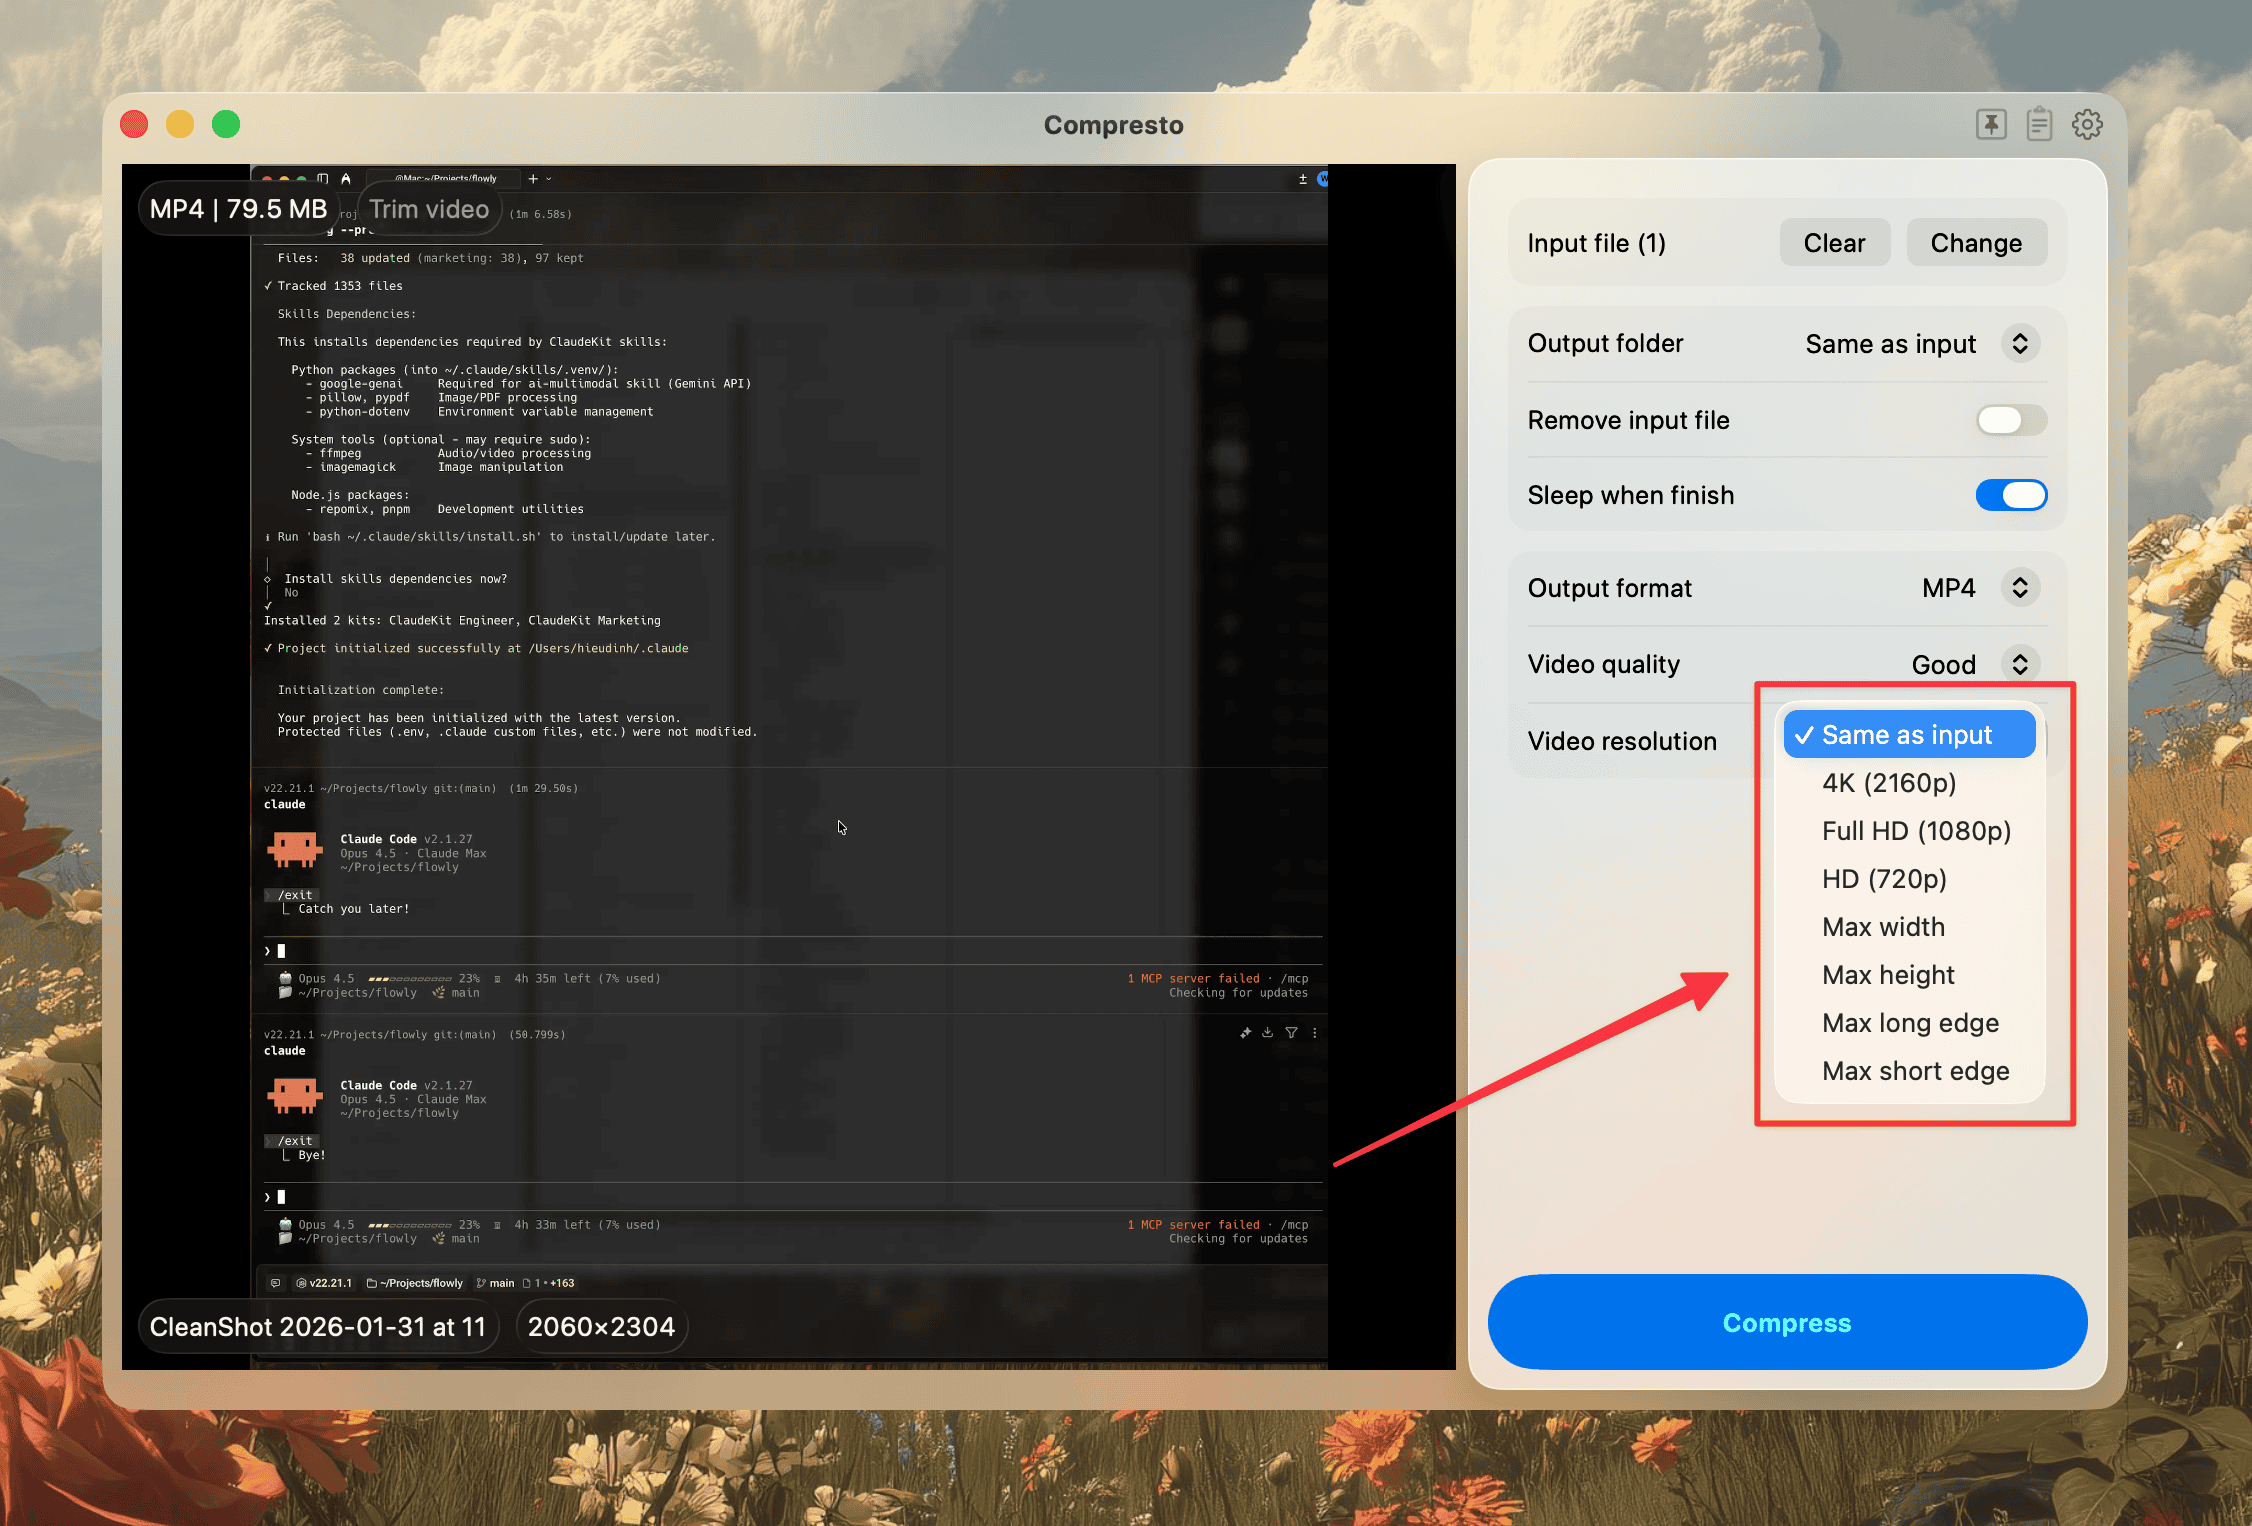Click the 2060×2304 resolution badge
This screenshot has width=2252, height=1526.
point(601,1326)
